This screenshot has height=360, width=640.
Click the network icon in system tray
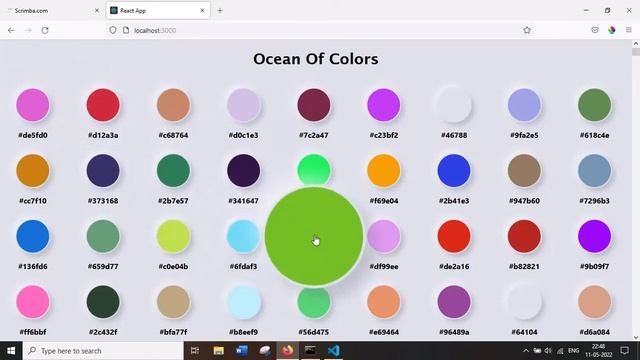[x=560, y=351]
